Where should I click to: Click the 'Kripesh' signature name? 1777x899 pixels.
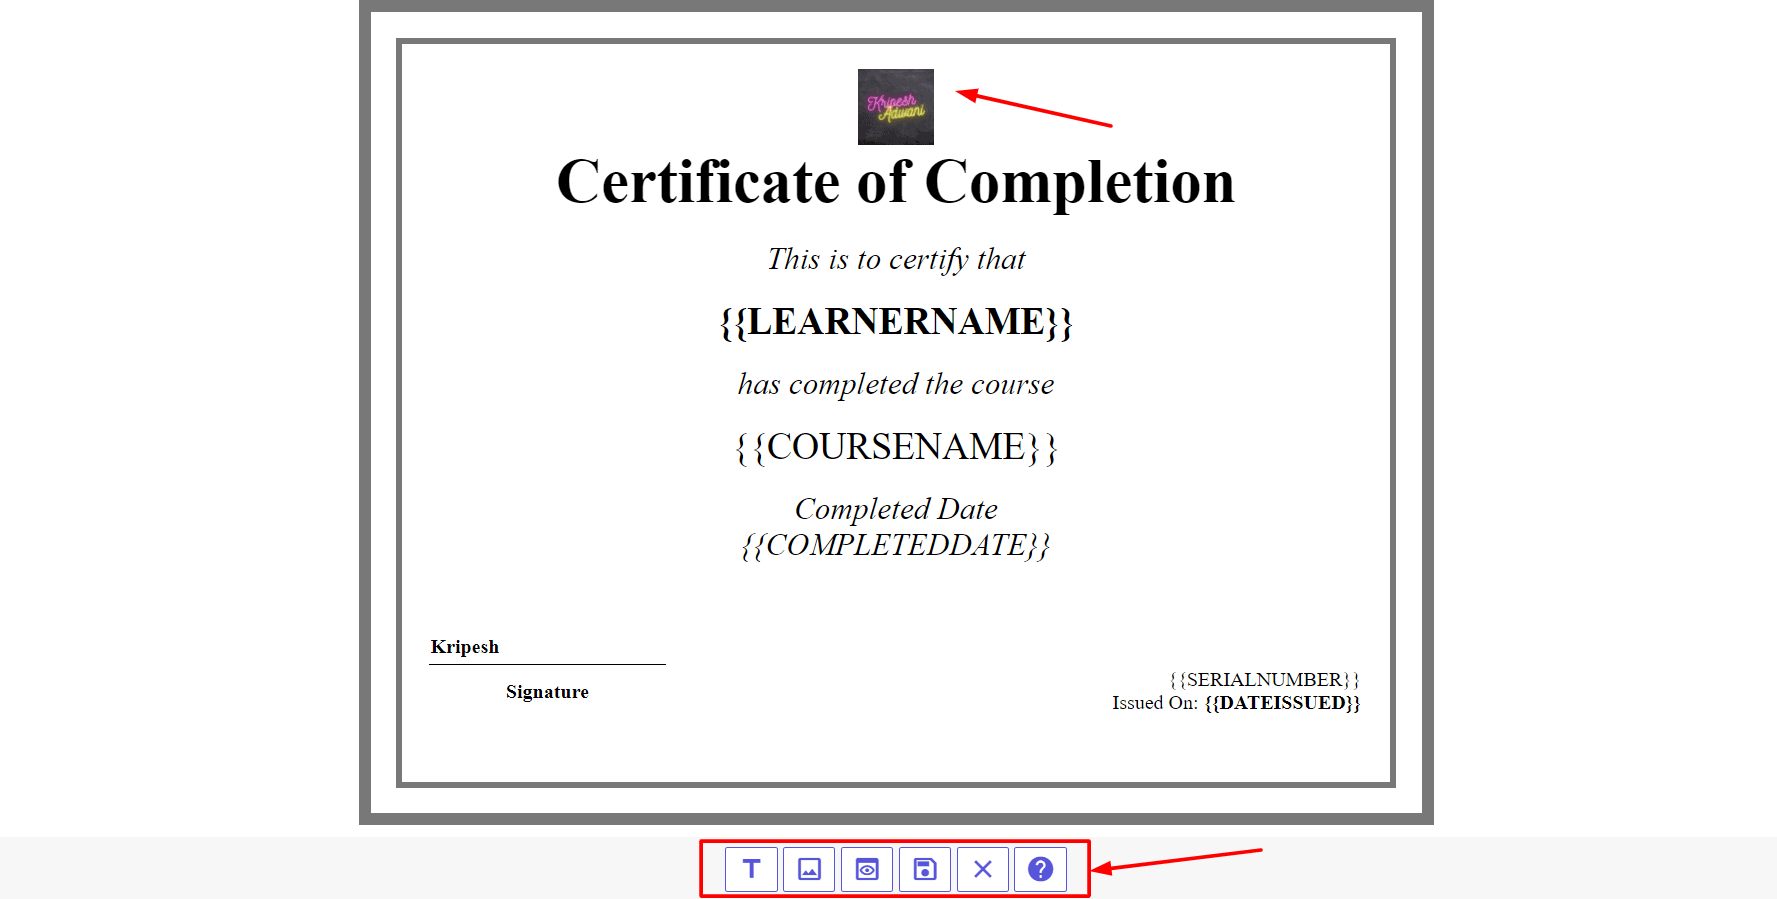465,647
